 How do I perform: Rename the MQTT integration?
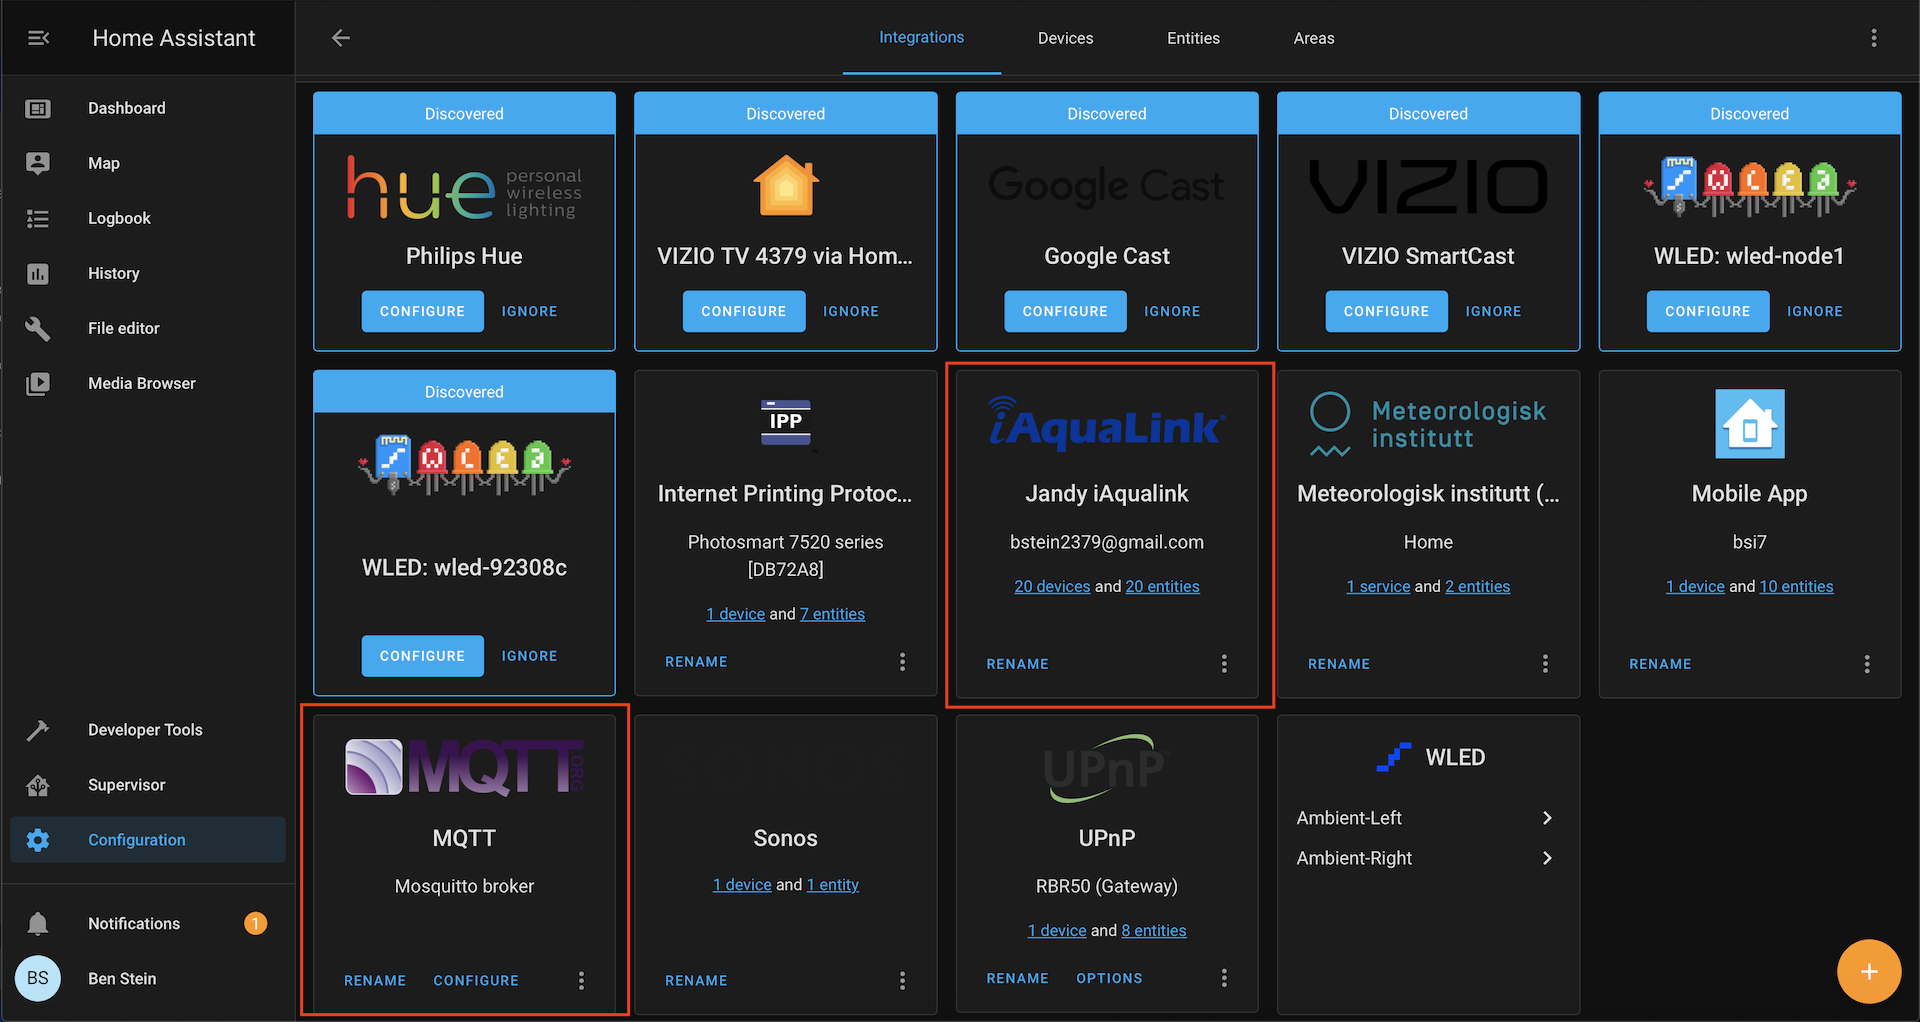[x=375, y=981]
